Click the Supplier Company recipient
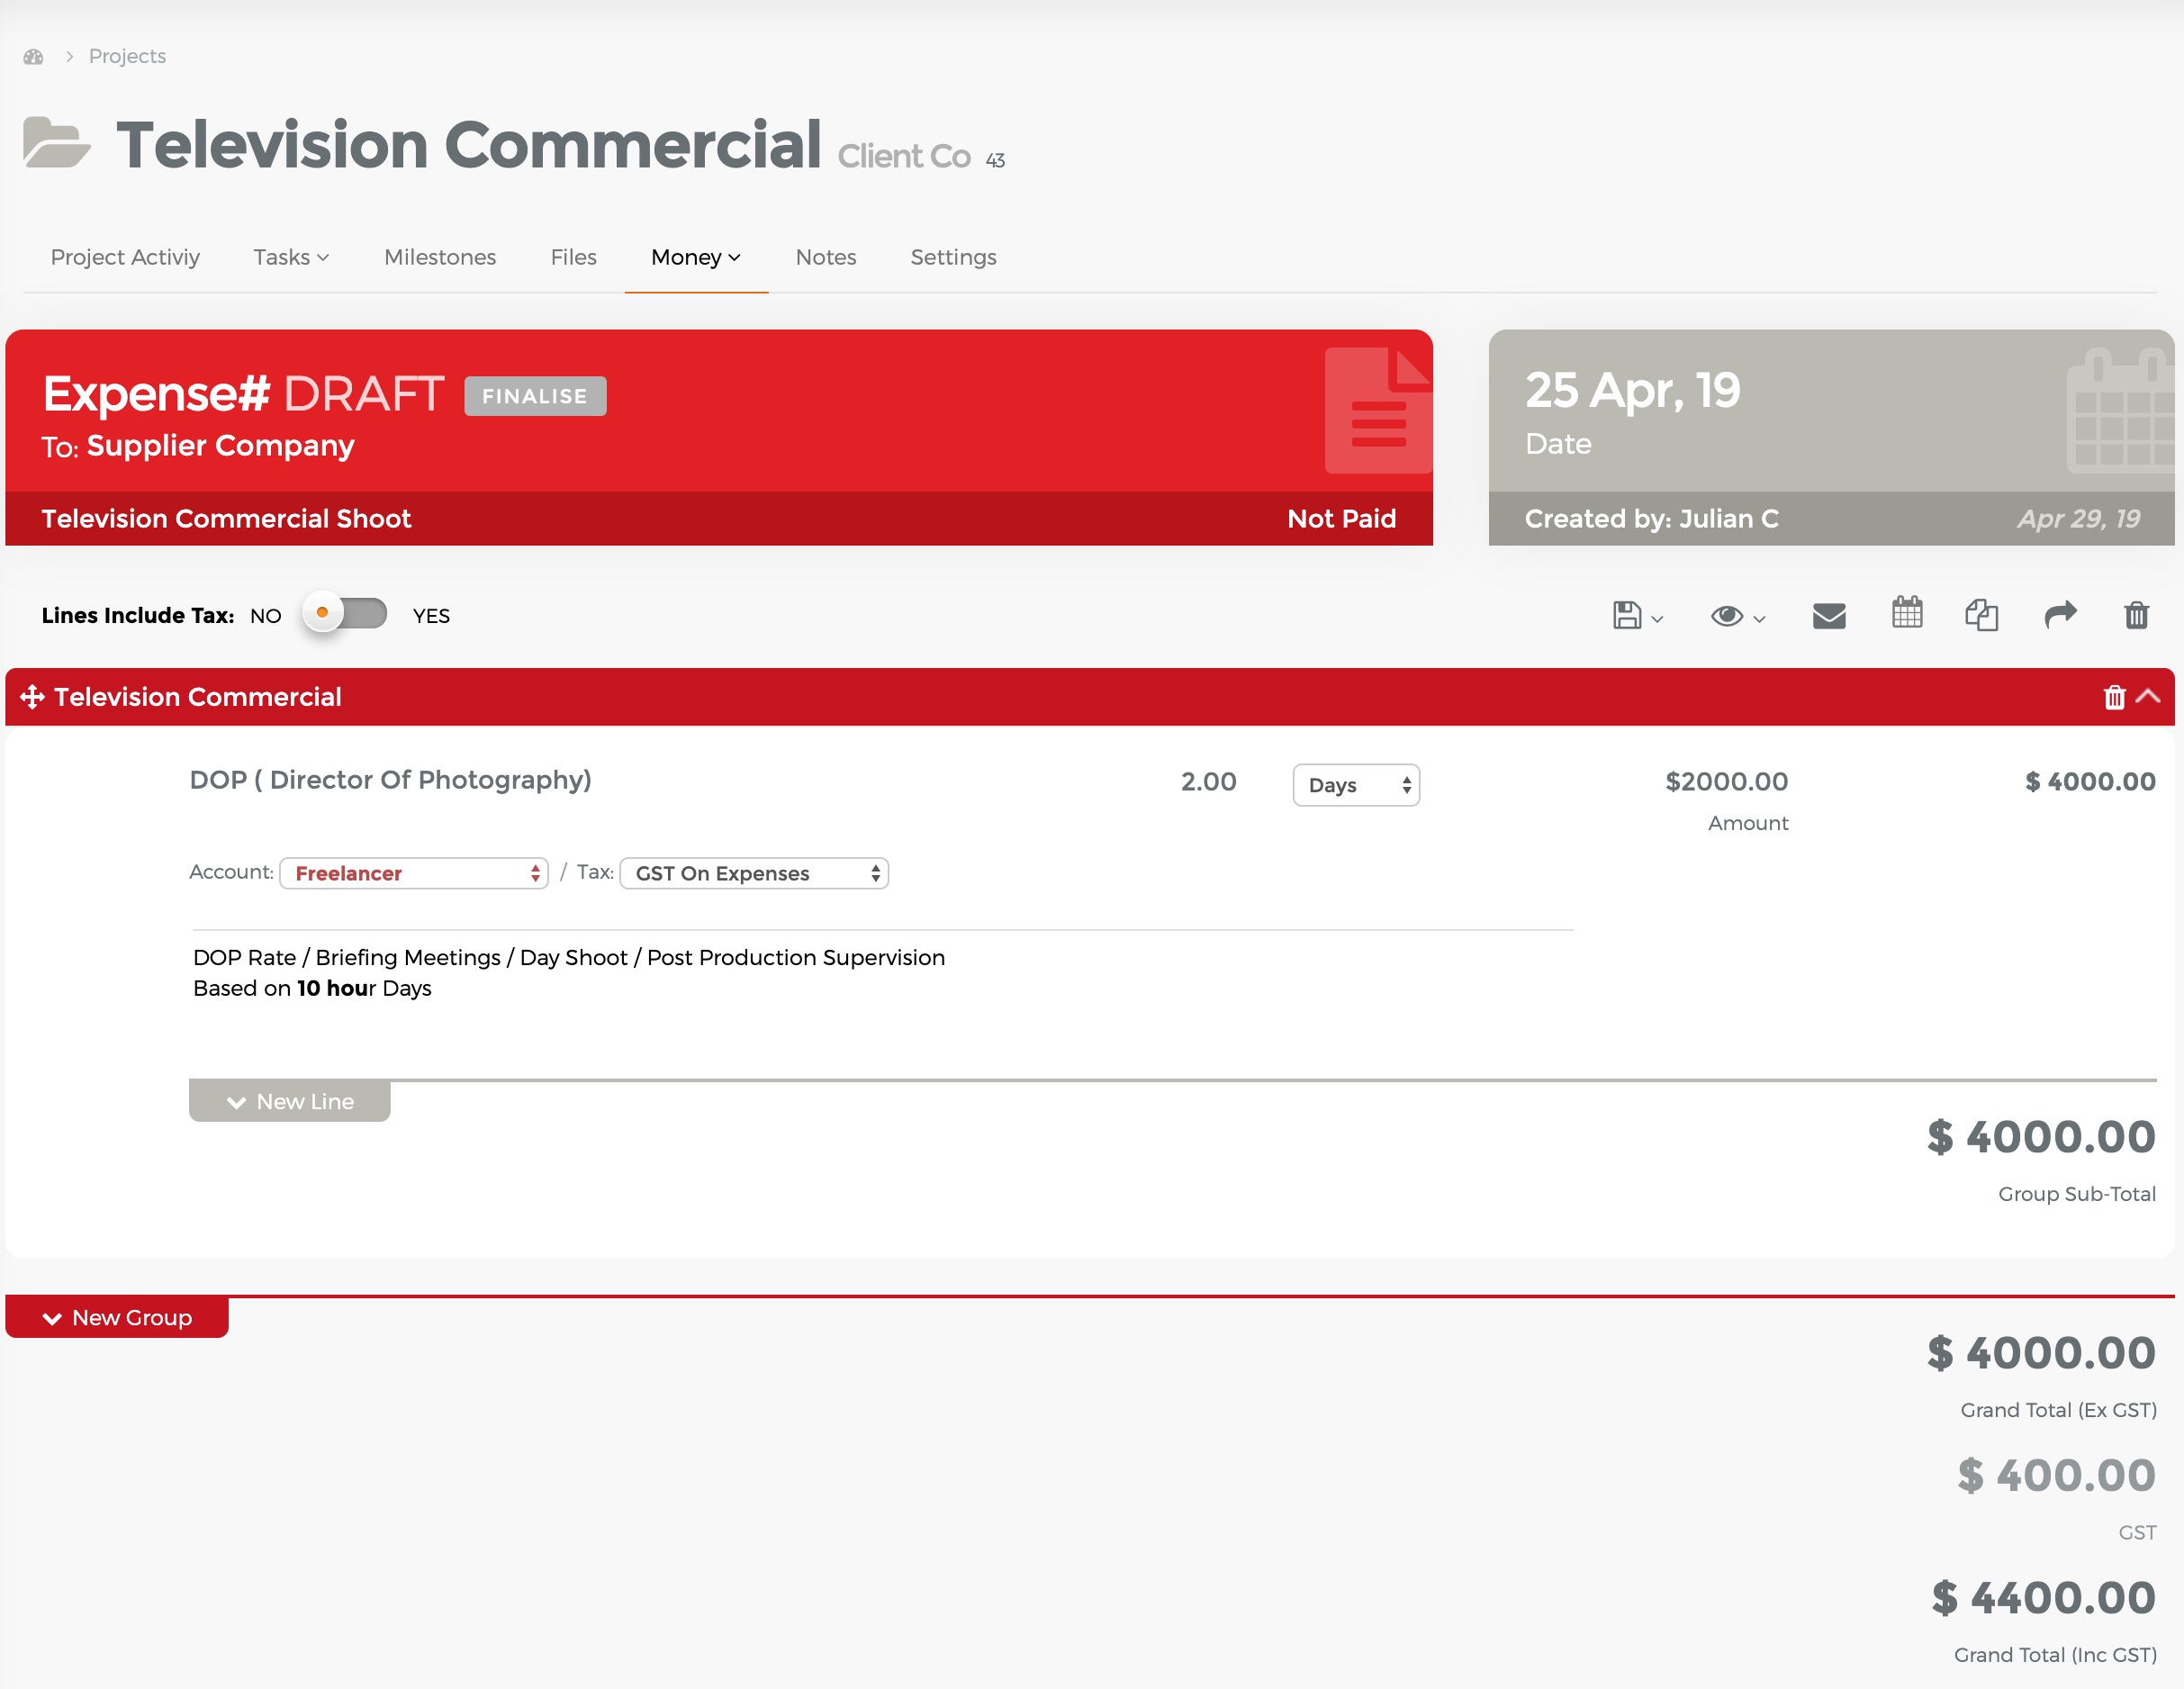 220,445
